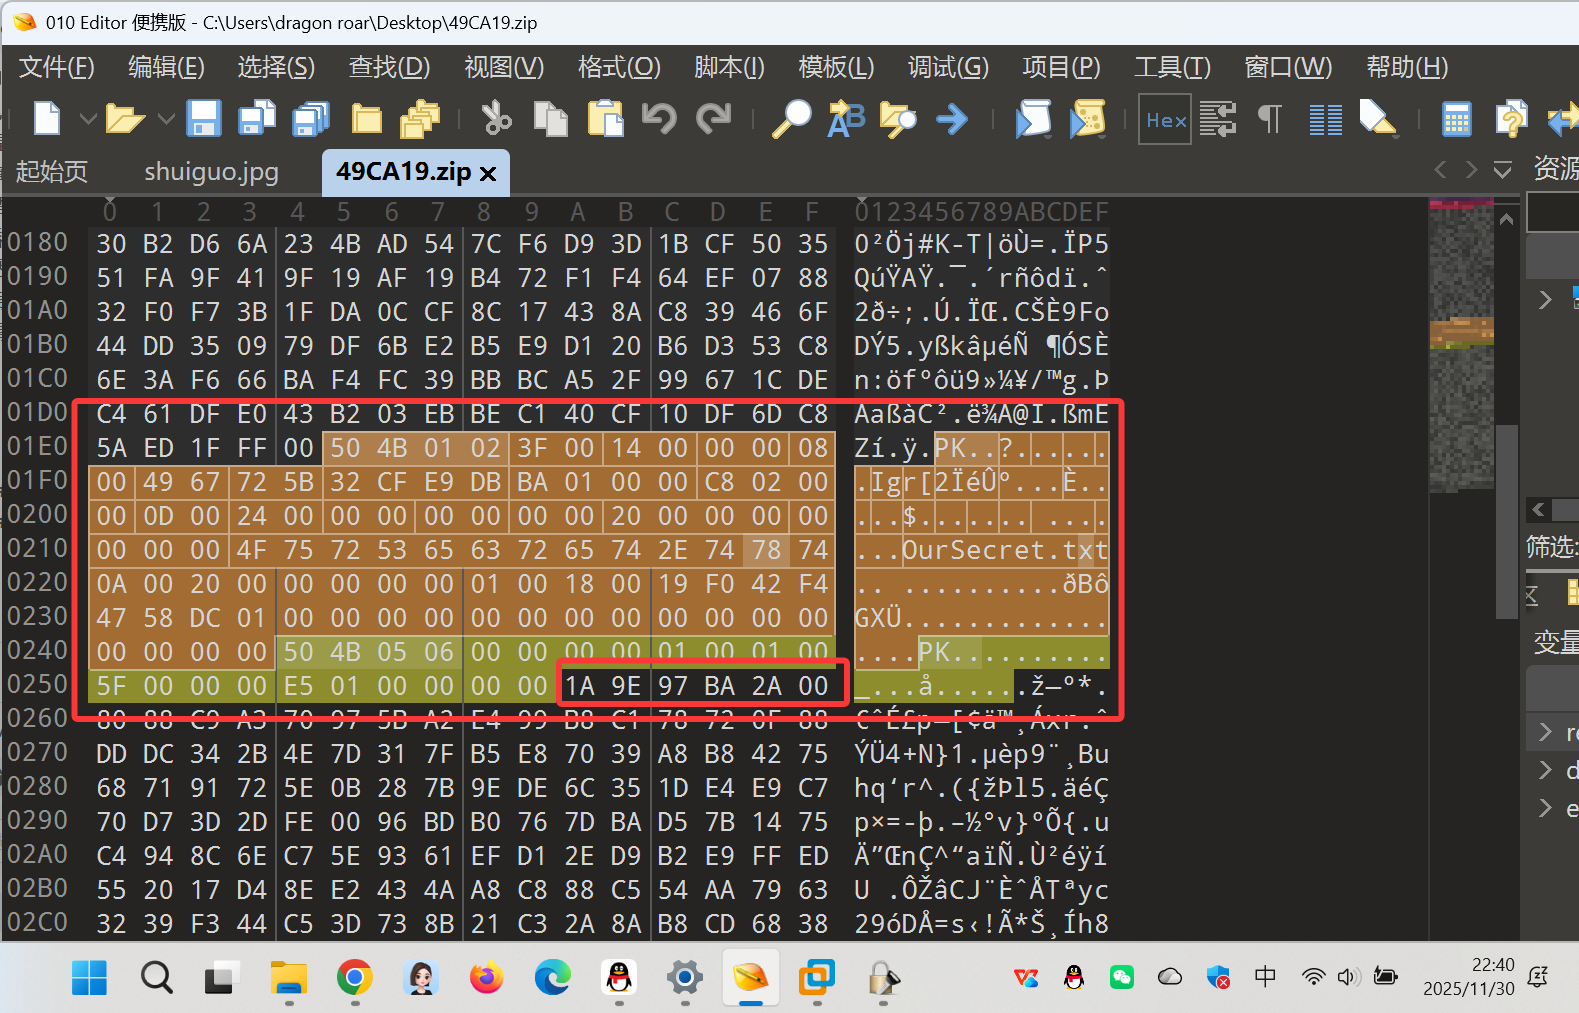Switch to the 起始页 tab
The image size is (1579, 1013).
52,172
